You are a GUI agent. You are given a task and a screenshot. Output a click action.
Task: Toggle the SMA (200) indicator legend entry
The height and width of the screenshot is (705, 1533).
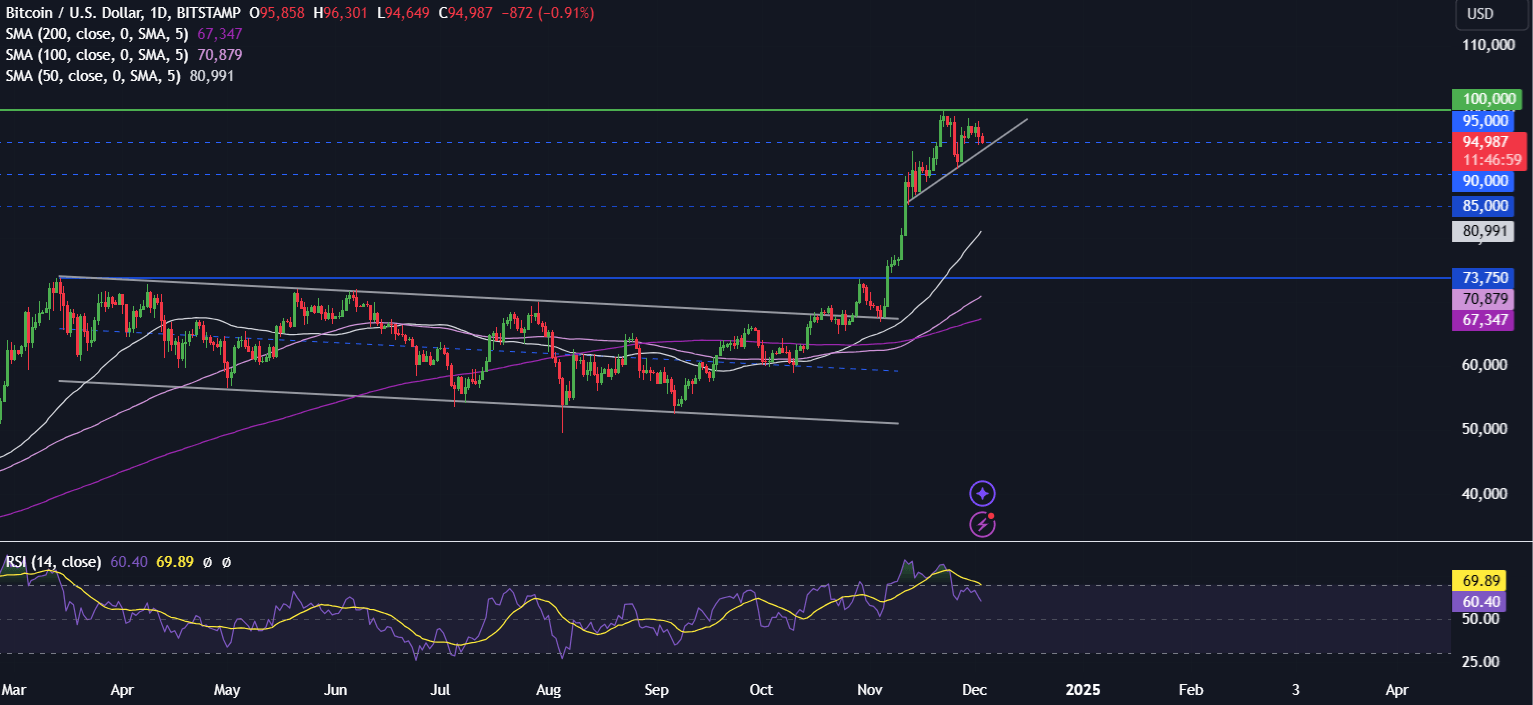pos(95,34)
